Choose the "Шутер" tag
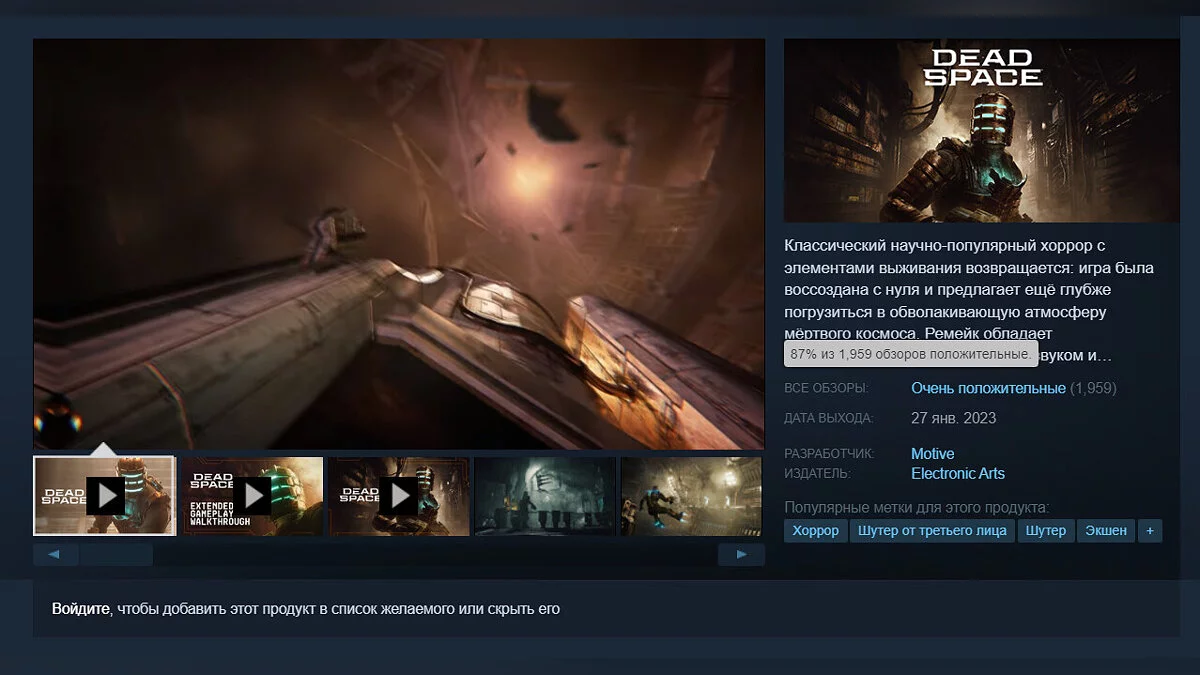This screenshot has height=675, width=1200. (x=1045, y=530)
